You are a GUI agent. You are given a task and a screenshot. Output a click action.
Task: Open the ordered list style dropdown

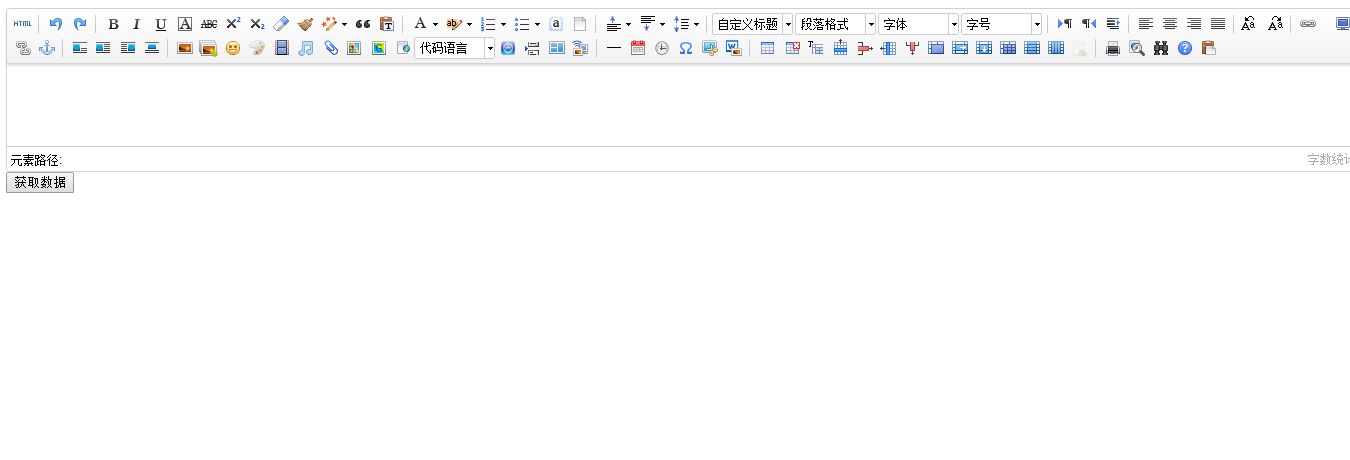coord(503,24)
